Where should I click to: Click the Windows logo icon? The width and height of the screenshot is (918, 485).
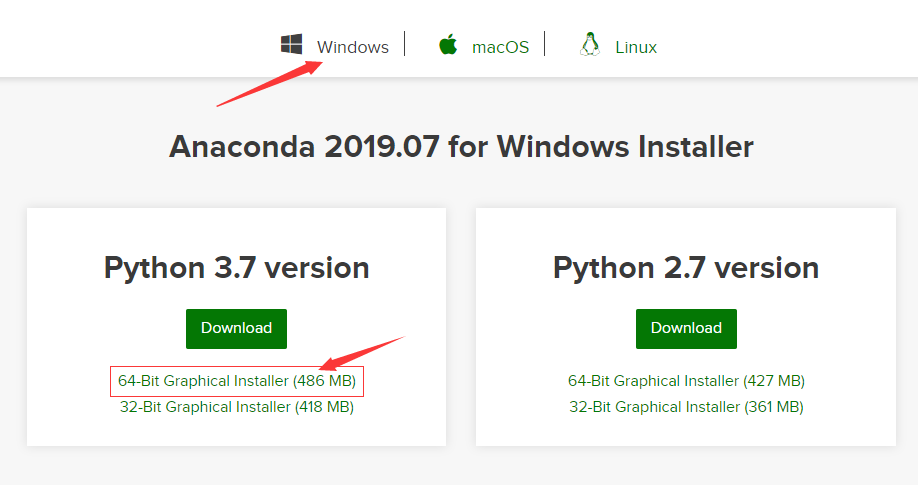tap(292, 45)
